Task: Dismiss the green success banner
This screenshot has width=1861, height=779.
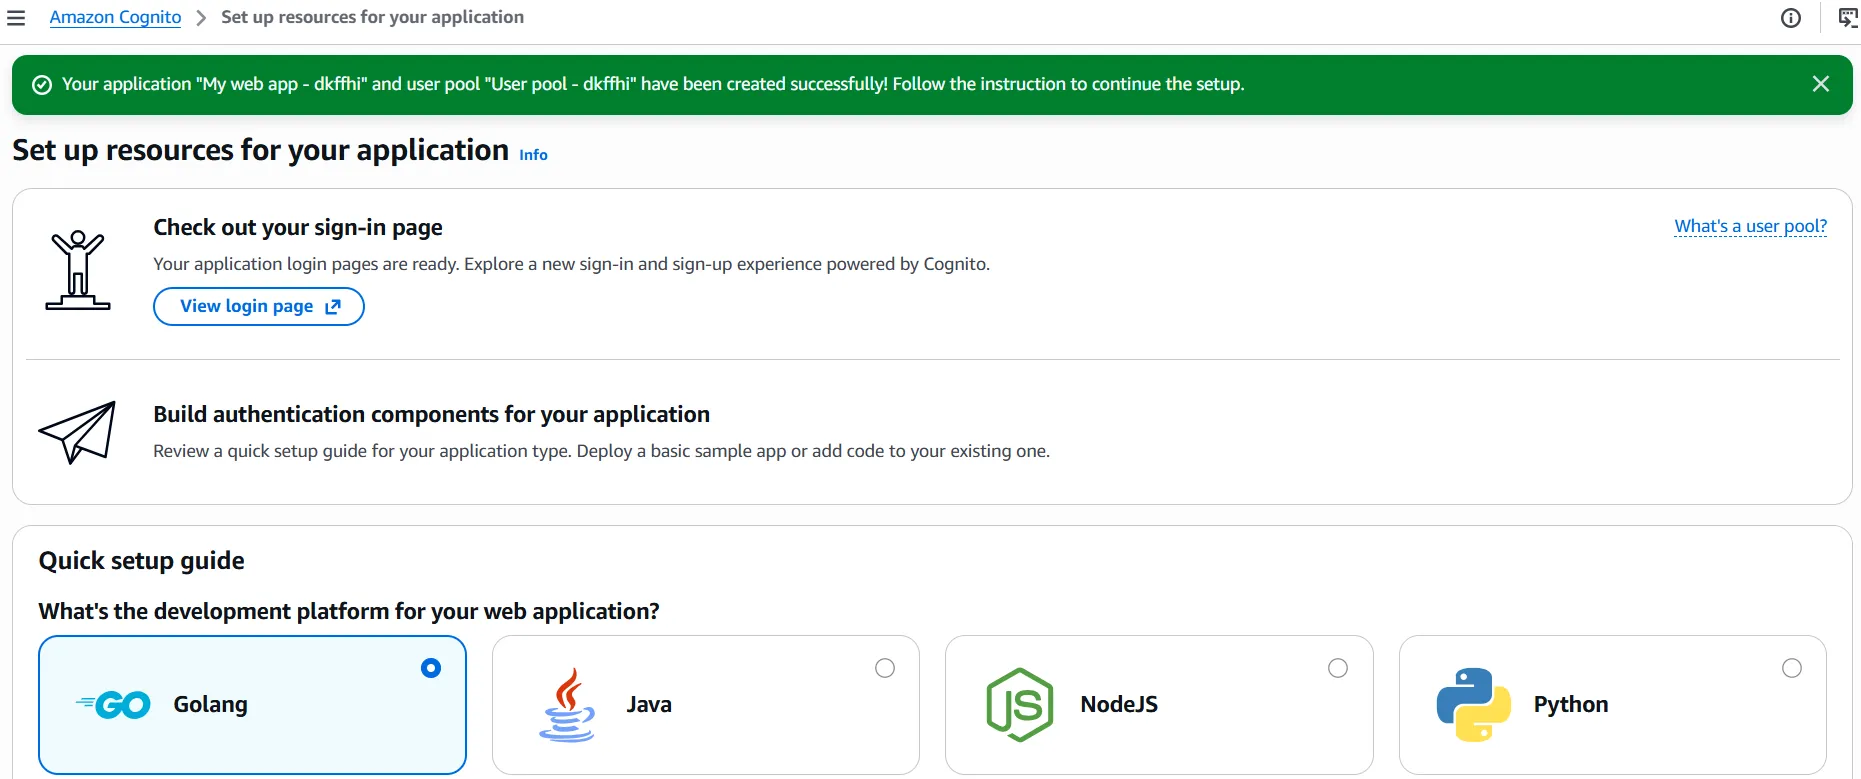Action: [1821, 84]
